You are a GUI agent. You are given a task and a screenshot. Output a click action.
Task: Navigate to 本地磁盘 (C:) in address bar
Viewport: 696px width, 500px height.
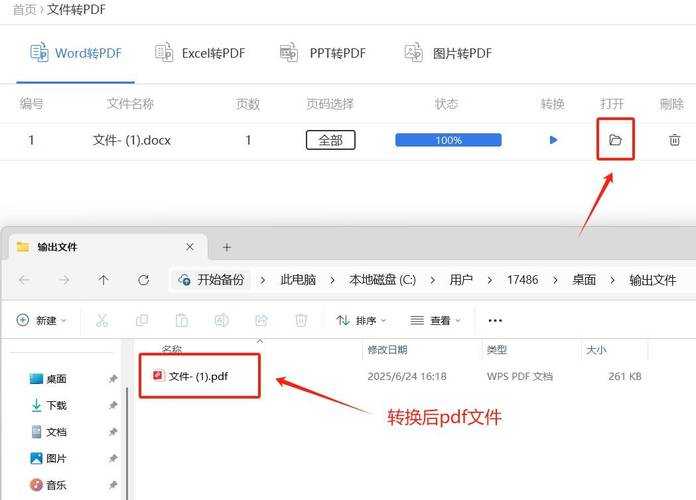point(383,280)
